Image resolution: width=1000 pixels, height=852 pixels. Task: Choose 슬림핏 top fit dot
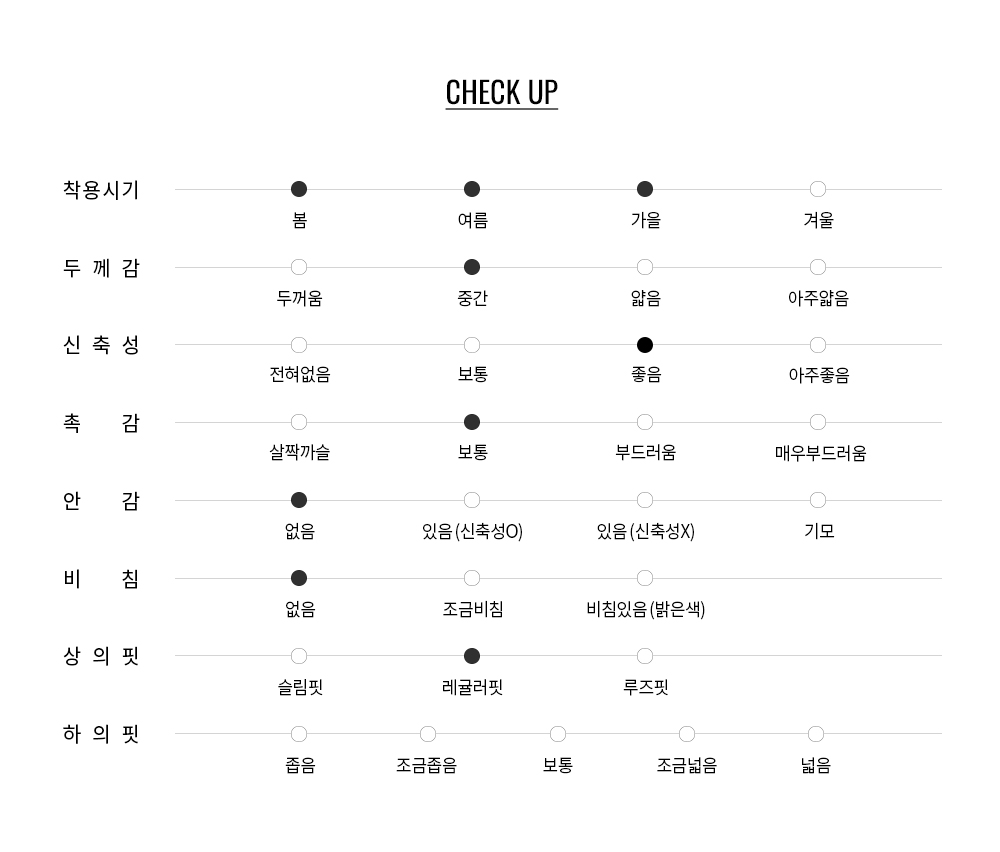click(x=299, y=656)
